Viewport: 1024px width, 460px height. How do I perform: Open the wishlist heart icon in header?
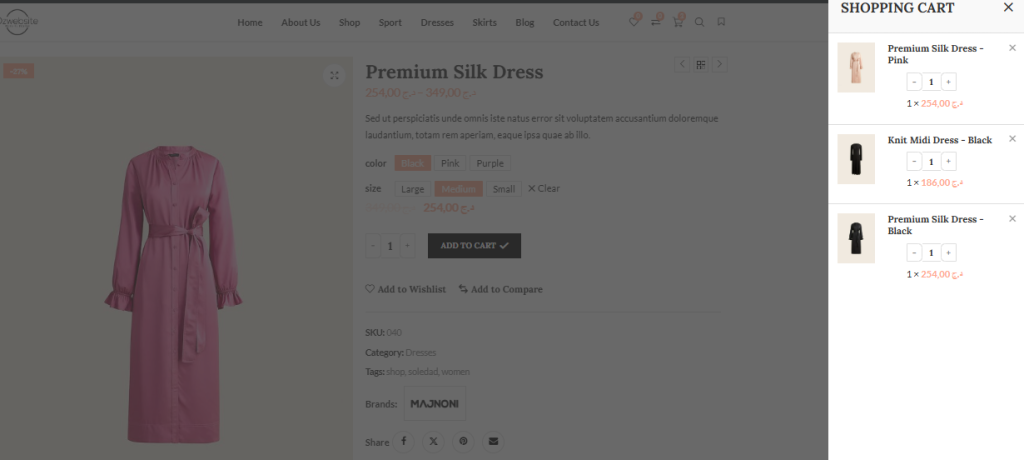coord(634,22)
